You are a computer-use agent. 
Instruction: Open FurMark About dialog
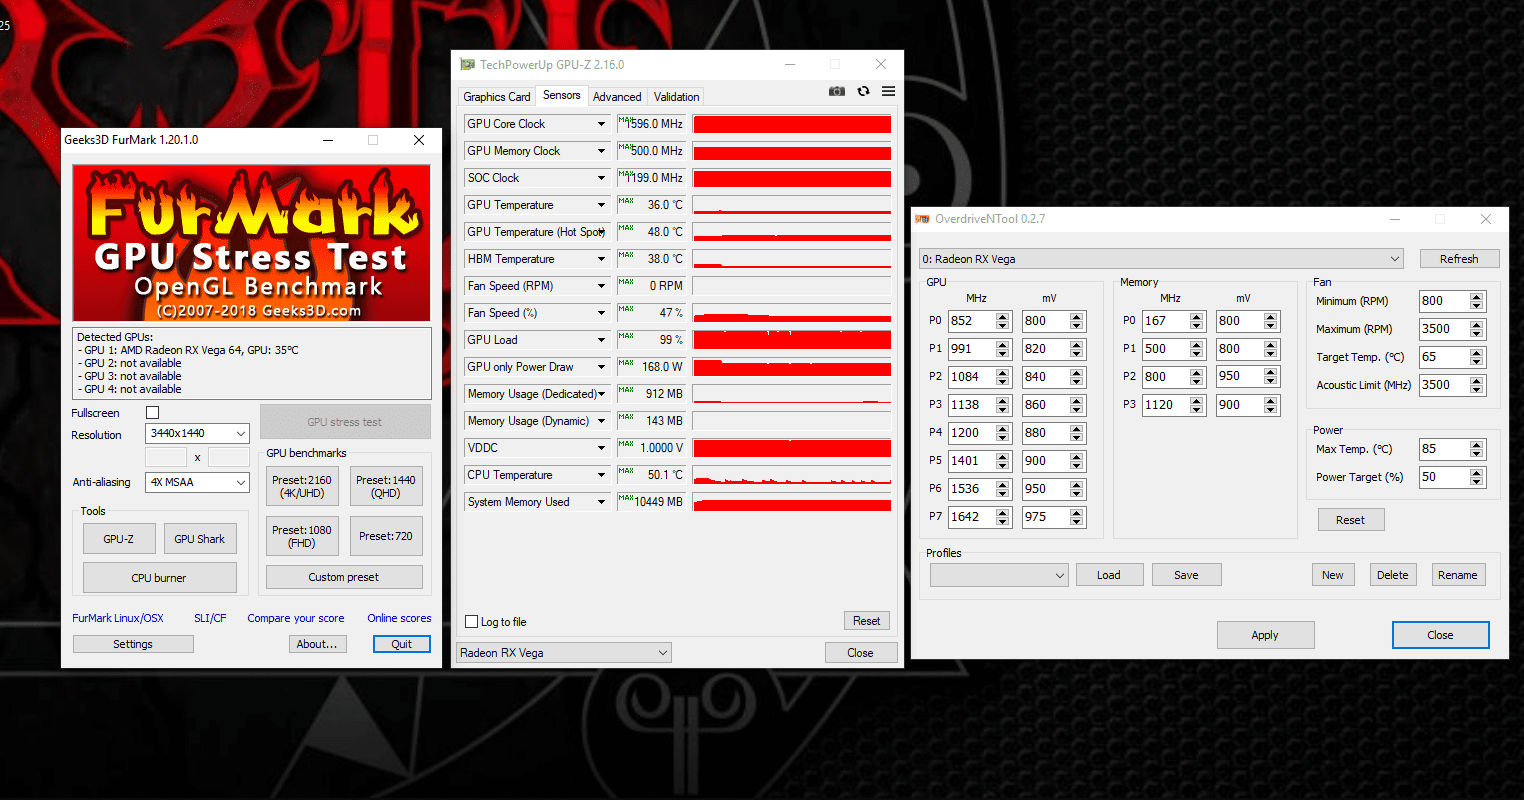pos(317,644)
